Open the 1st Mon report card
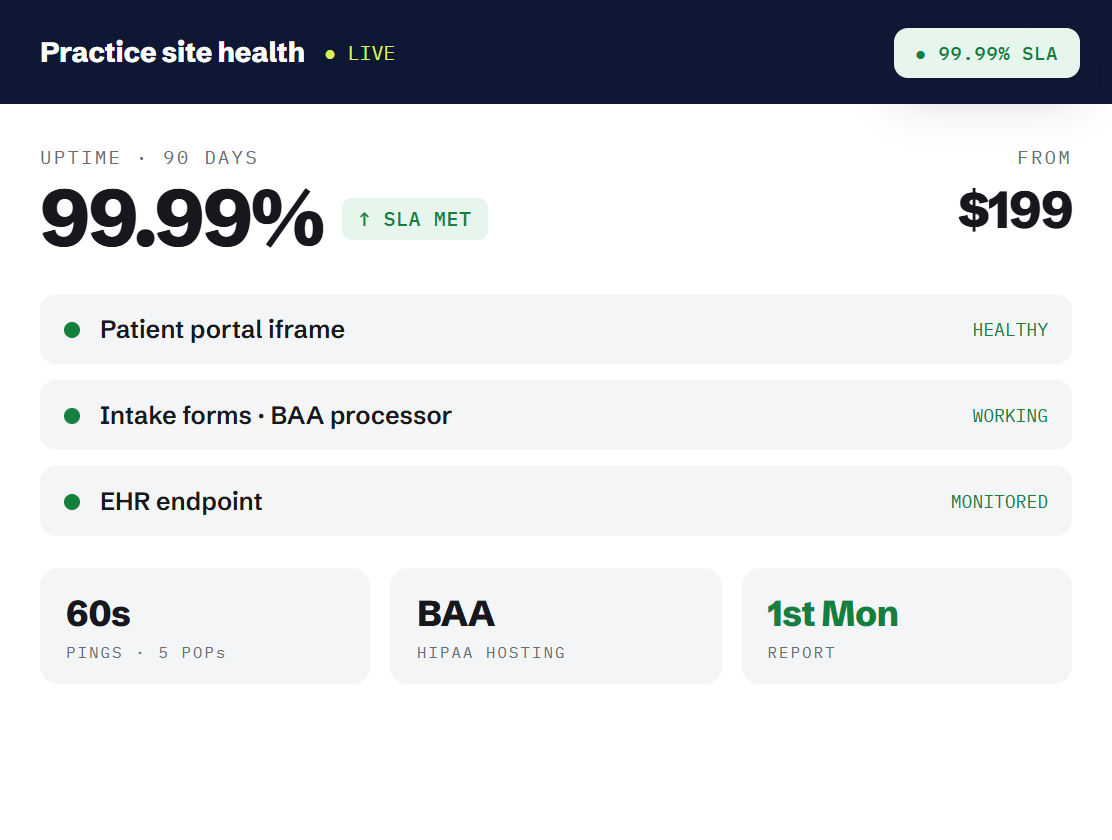 coord(906,626)
